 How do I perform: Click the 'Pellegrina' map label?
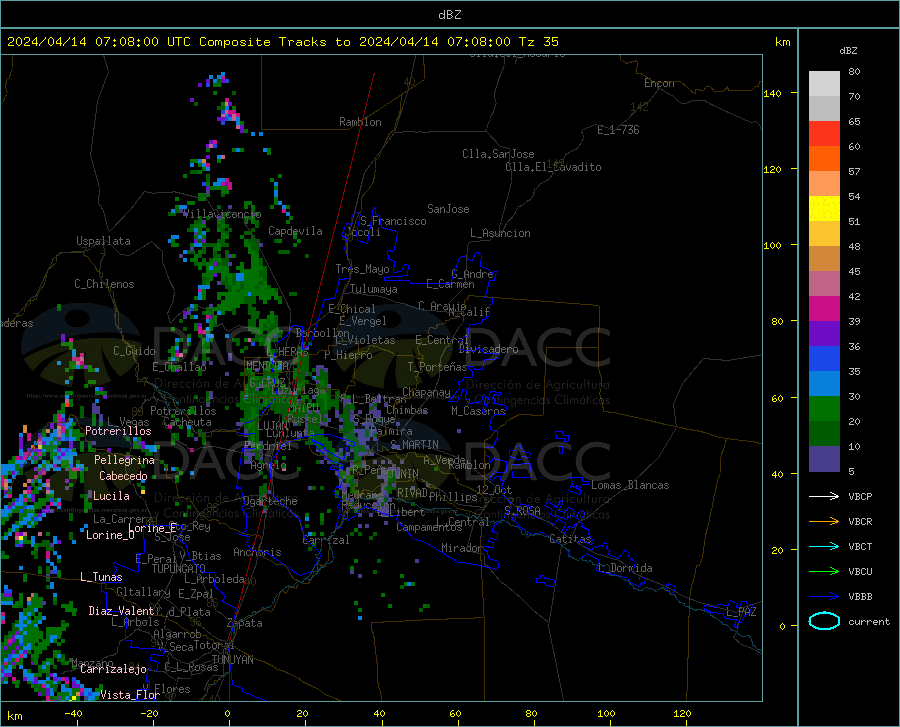pos(125,460)
